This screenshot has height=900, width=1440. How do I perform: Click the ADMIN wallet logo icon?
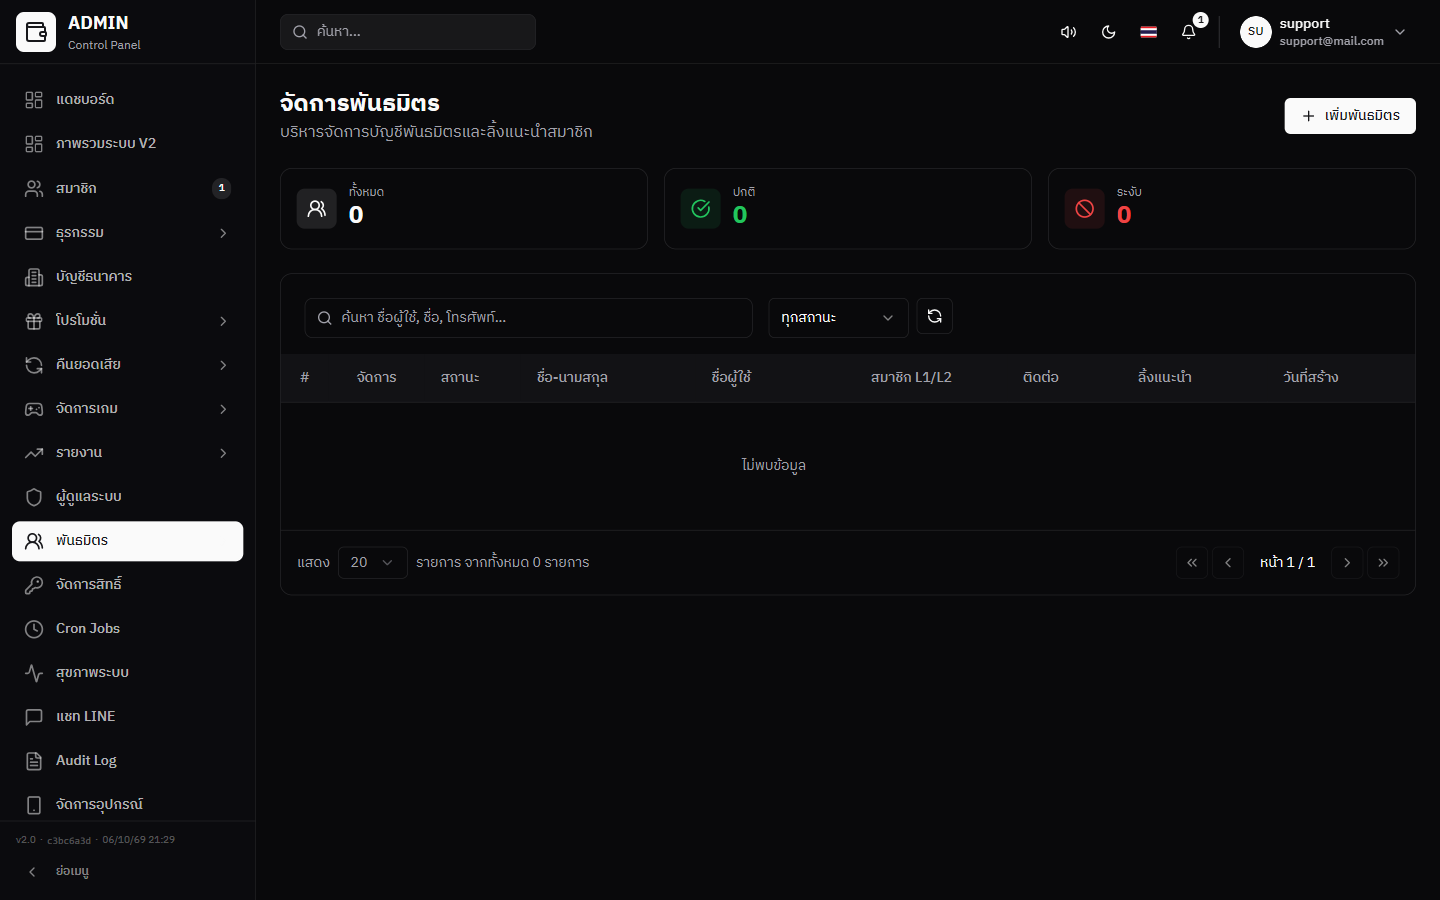point(36,32)
